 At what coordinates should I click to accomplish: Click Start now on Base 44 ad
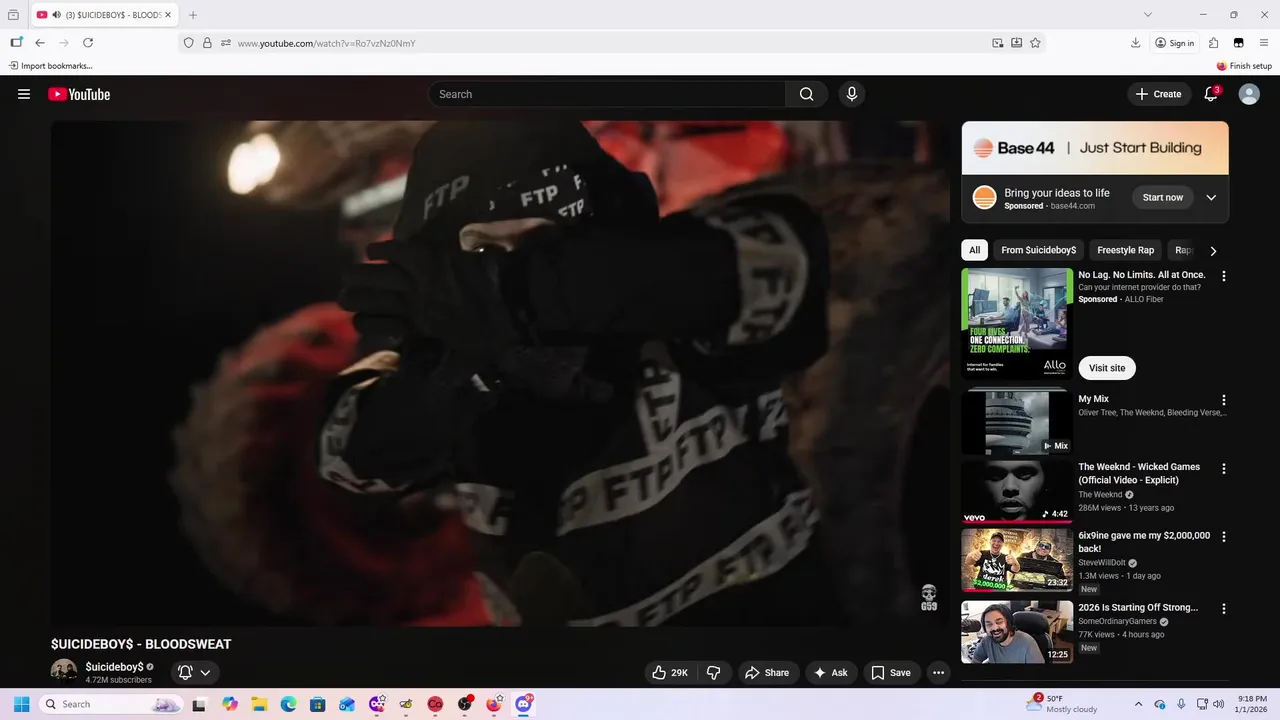(x=1162, y=197)
